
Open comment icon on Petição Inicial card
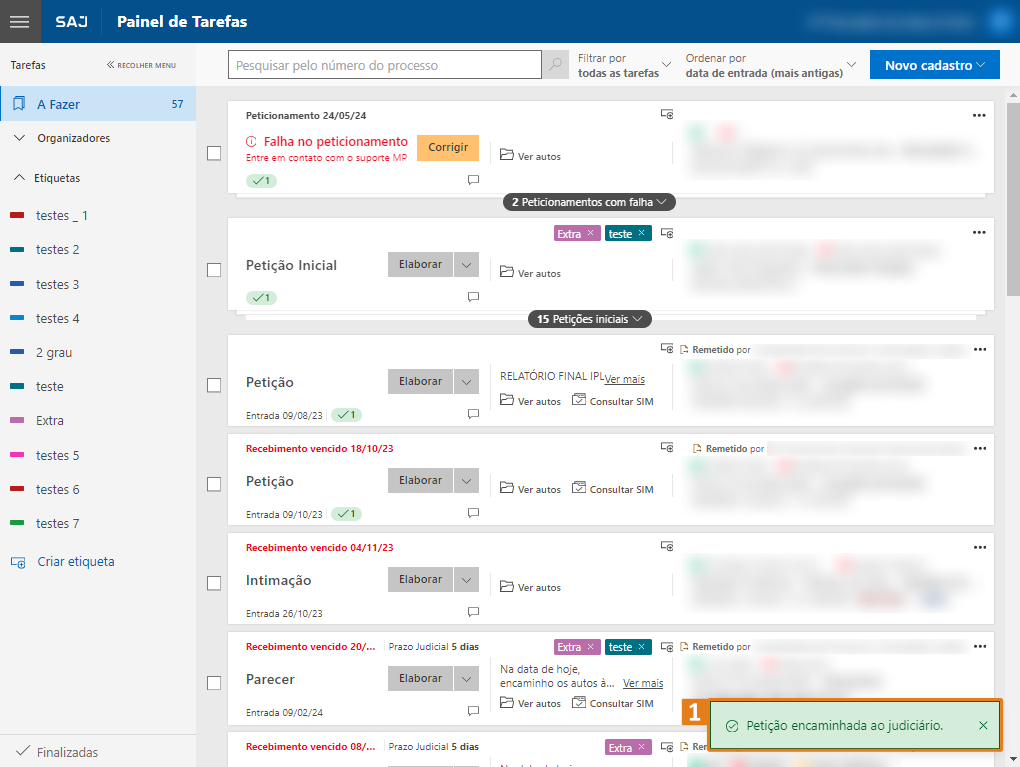[473, 297]
